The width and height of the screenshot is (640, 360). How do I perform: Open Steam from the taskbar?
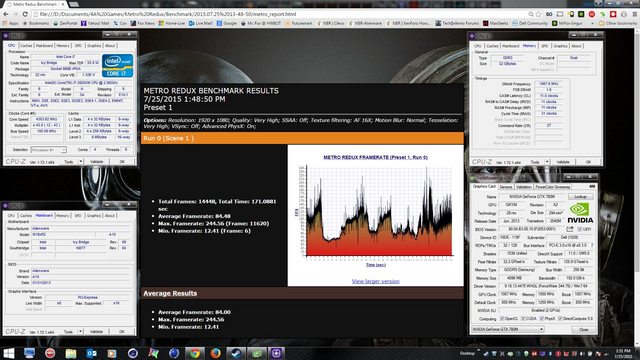click(236, 353)
